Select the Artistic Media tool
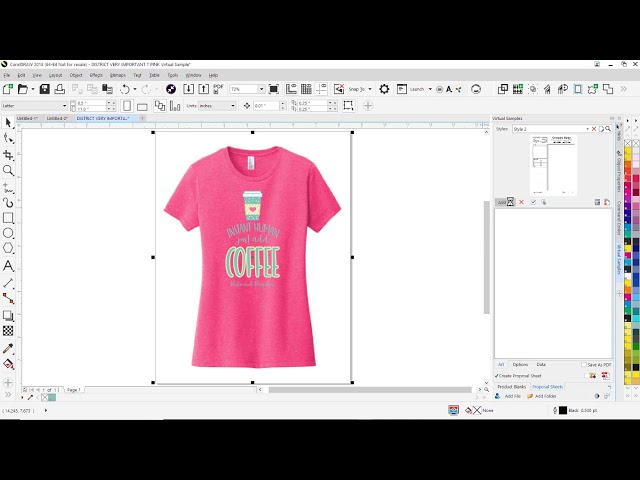 [8, 202]
